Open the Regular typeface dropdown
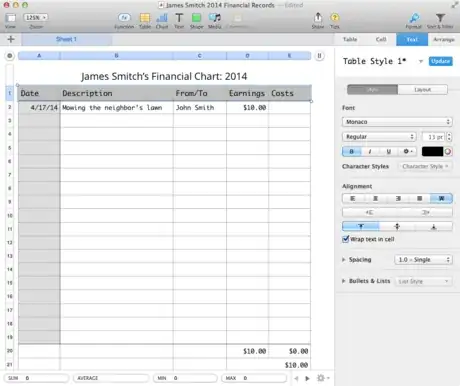The width and height of the screenshot is (460, 386). pos(379,137)
